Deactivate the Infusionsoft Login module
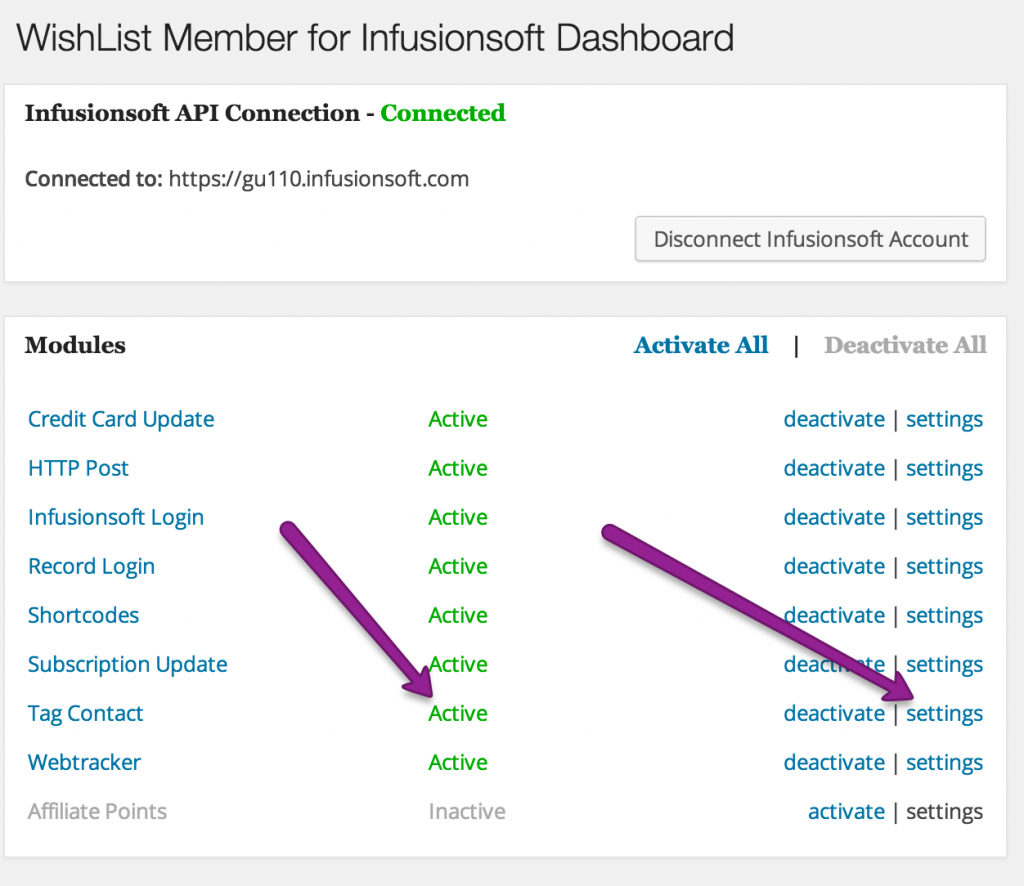The height and width of the screenshot is (886, 1024). click(834, 517)
